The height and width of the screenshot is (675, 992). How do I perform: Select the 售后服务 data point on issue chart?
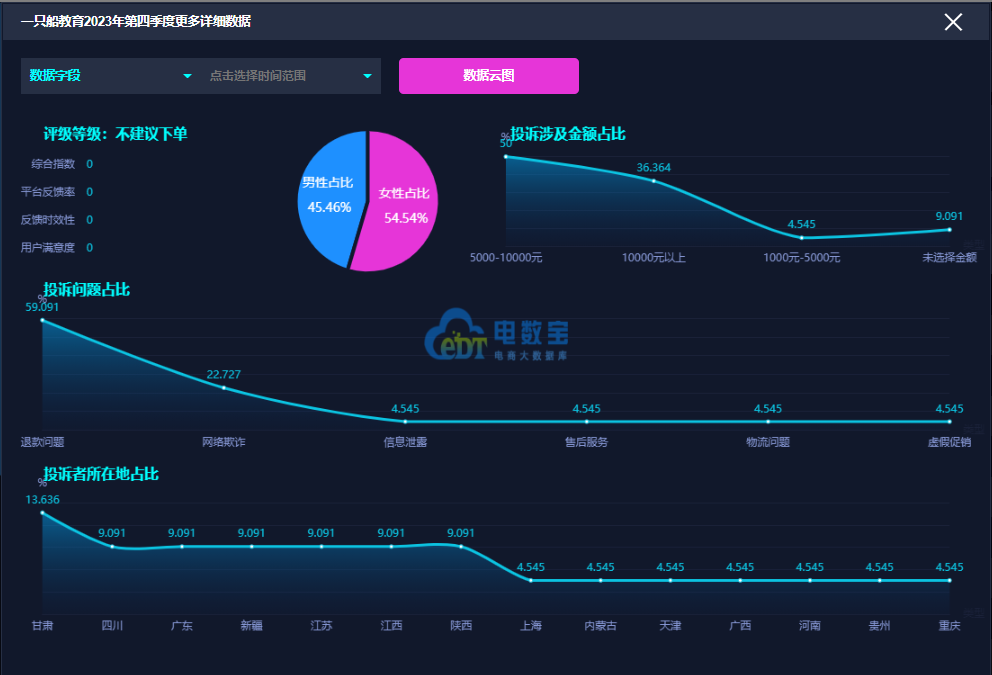point(586,422)
